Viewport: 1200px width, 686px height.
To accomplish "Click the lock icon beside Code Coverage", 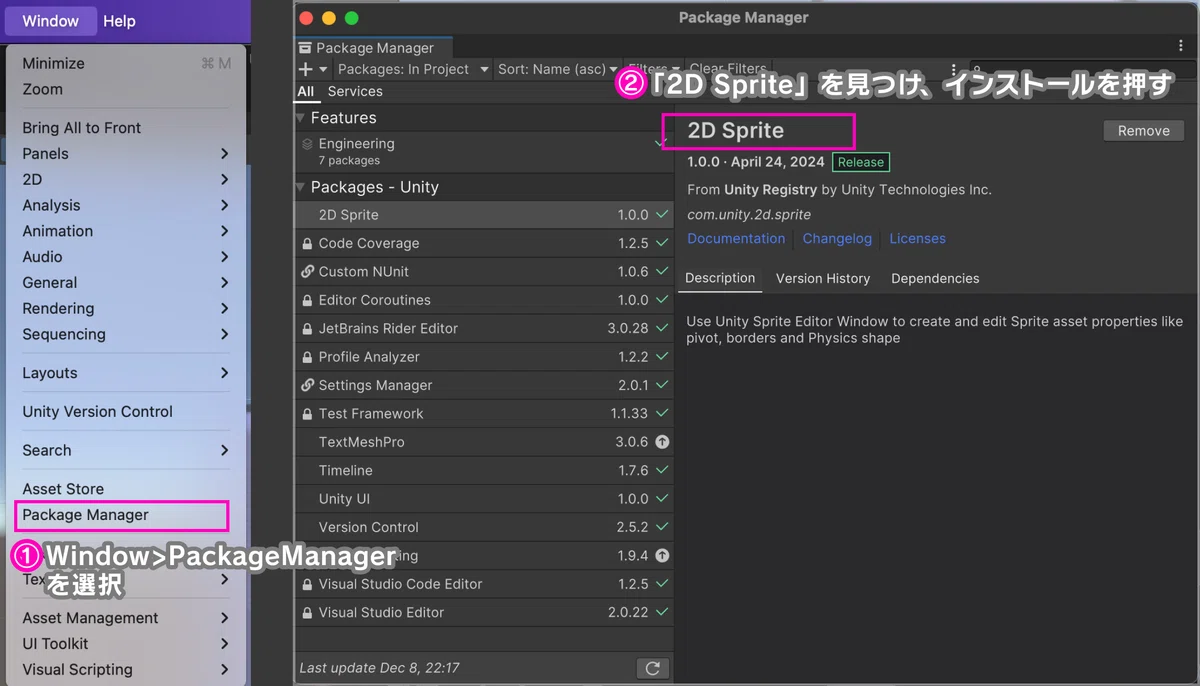I will (307, 244).
